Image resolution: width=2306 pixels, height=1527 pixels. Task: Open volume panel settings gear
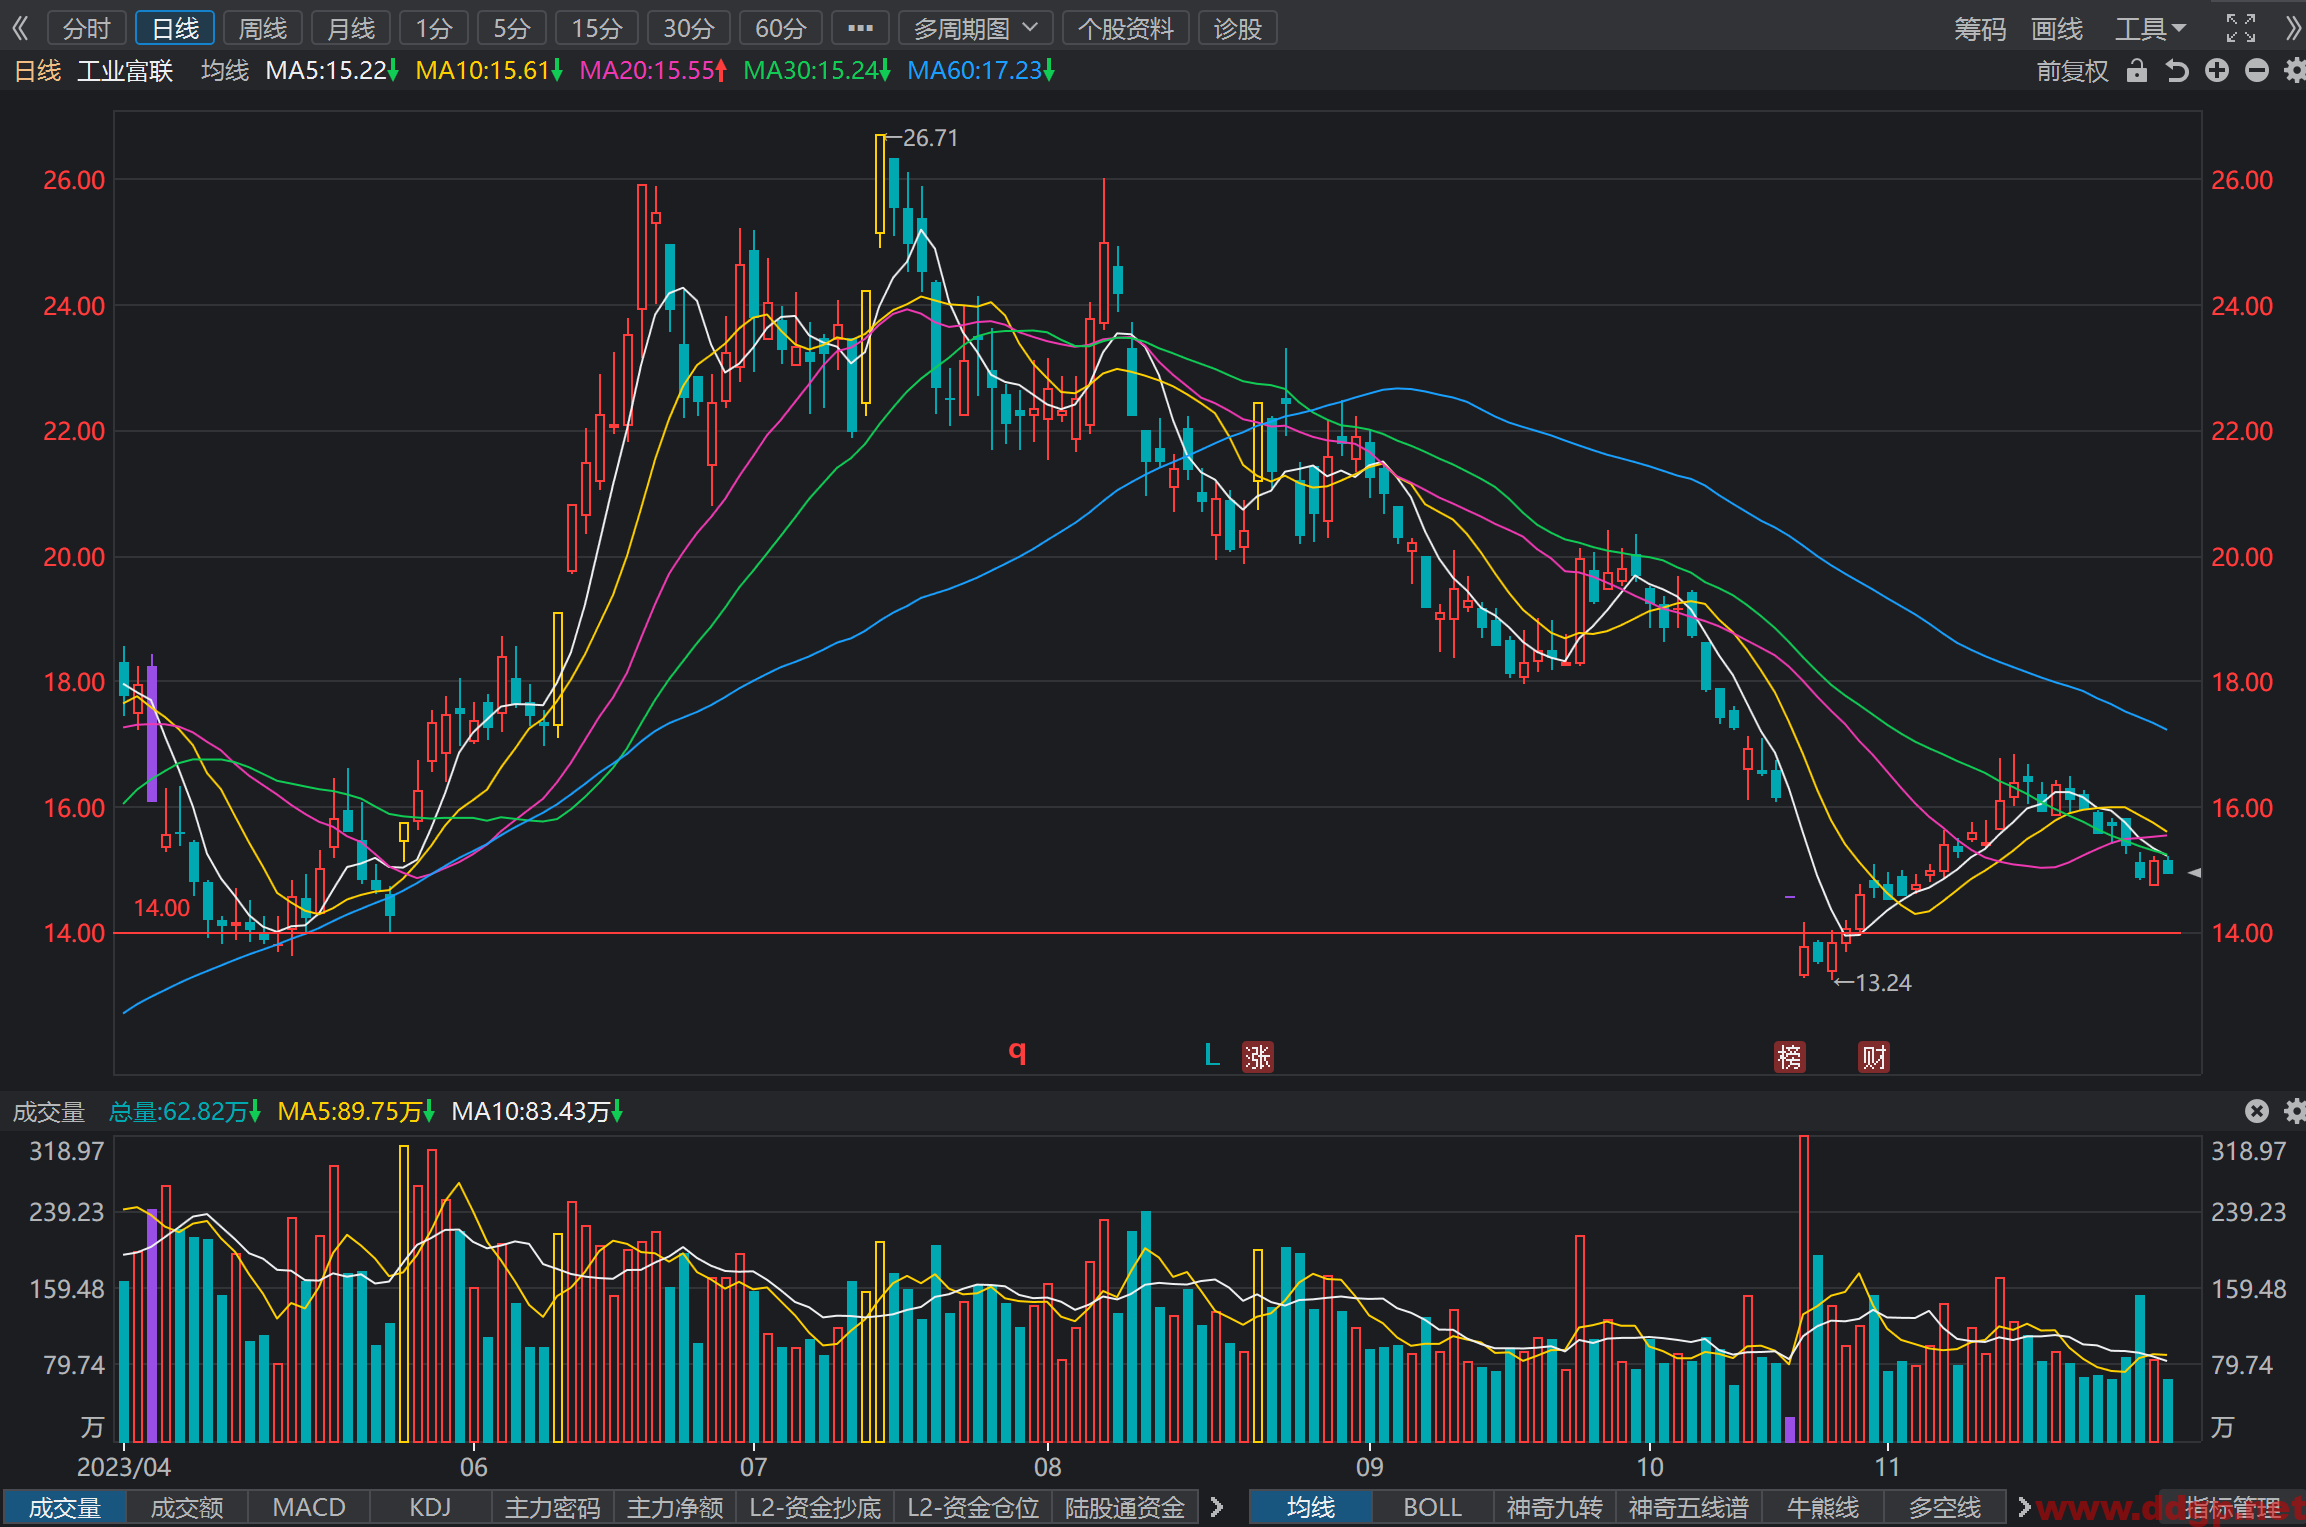(2295, 1111)
